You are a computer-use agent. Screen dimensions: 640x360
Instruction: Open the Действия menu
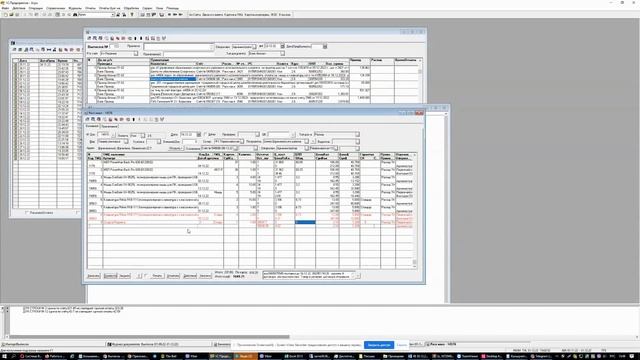[19, 8]
